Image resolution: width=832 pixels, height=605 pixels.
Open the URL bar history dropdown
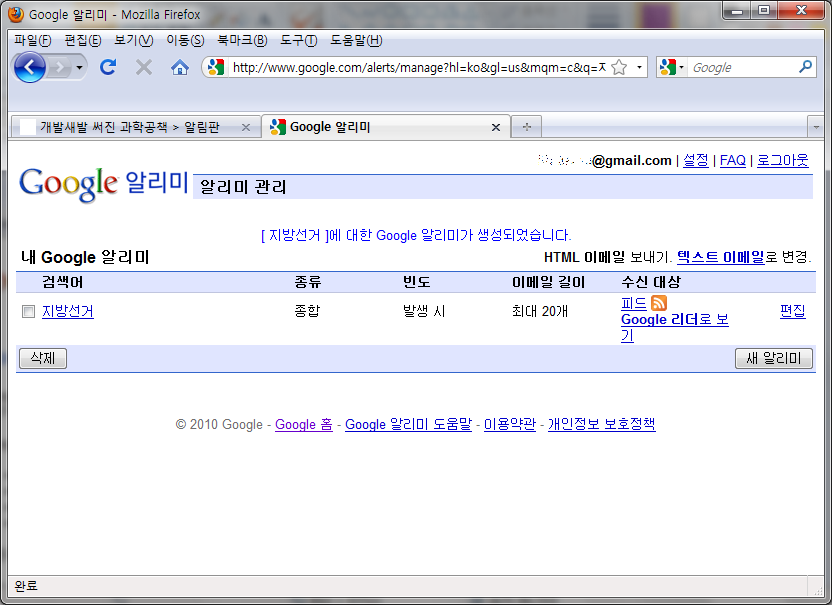(640, 67)
